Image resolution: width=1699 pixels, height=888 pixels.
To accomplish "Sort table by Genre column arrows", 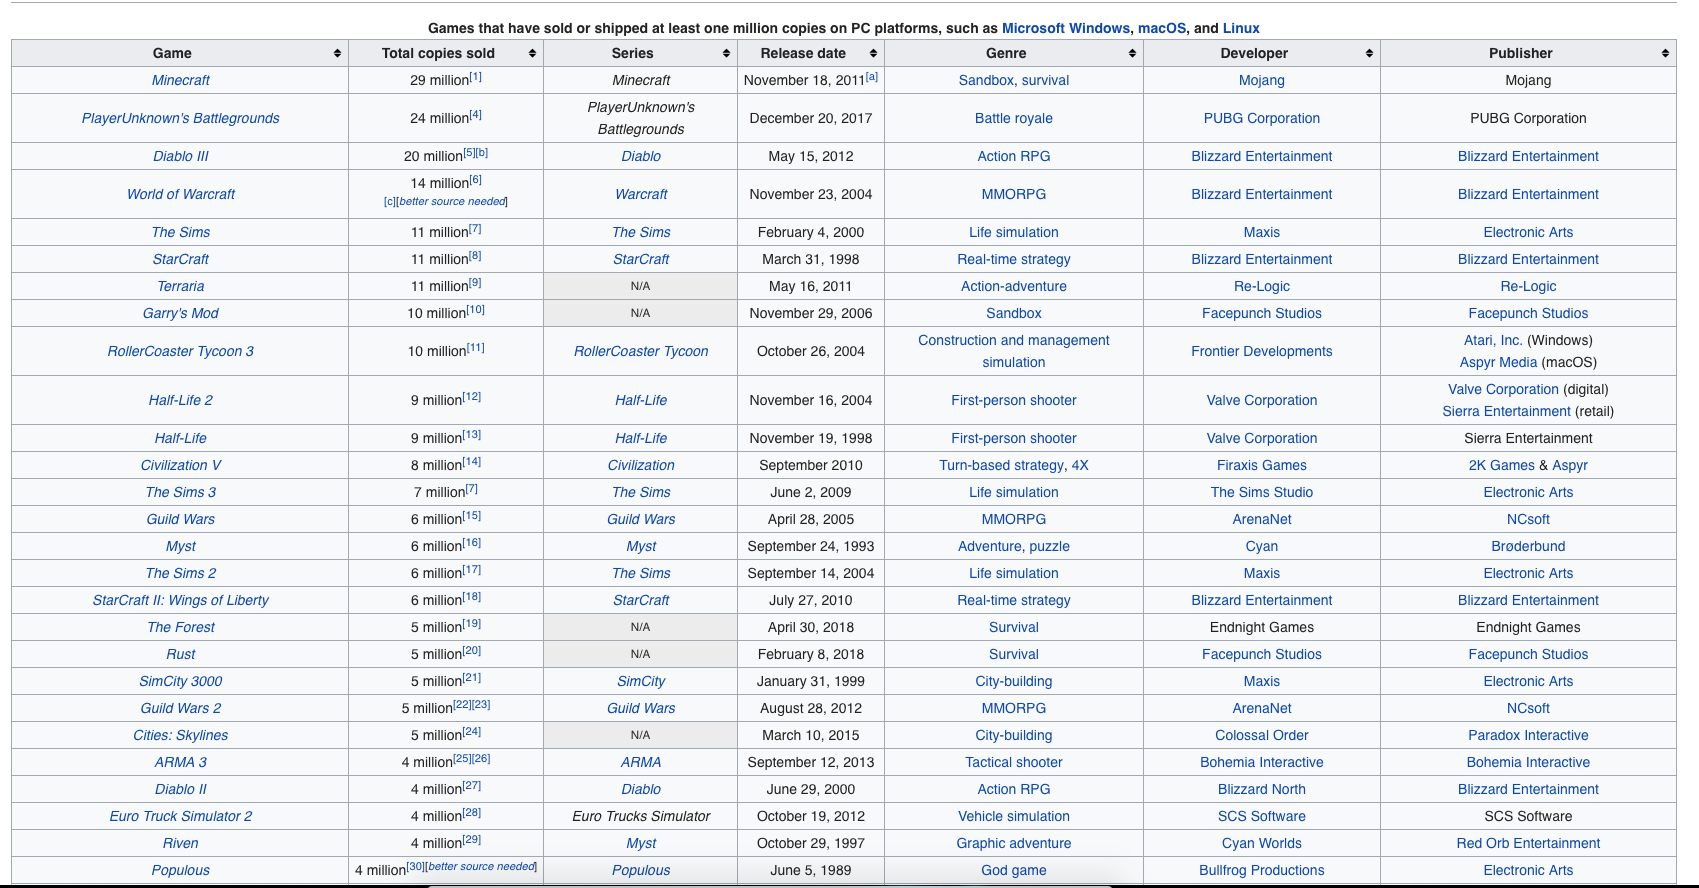I will (x=1132, y=54).
